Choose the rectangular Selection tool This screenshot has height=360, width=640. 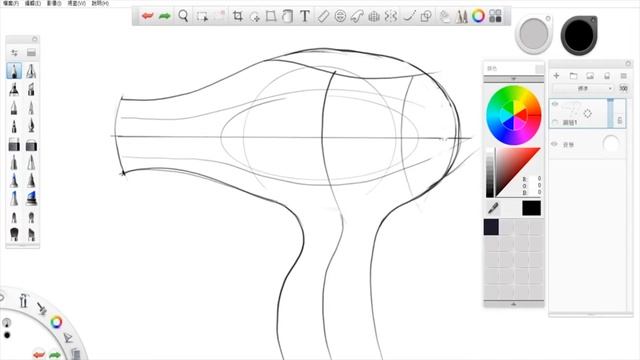(x=202, y=17)
